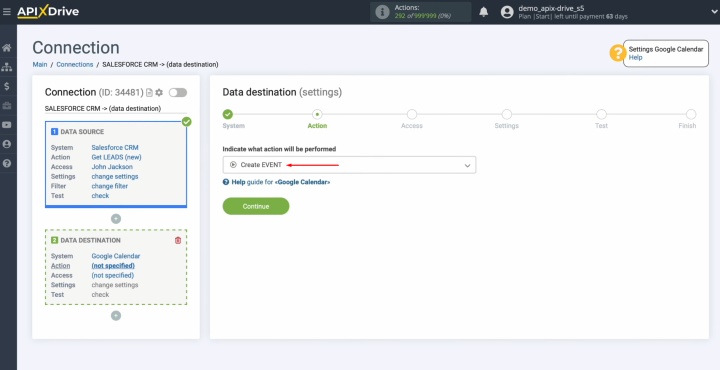This screenshot has width=720, height=370.
Task: Click the notification bell icon
Action: coord(484,12)
